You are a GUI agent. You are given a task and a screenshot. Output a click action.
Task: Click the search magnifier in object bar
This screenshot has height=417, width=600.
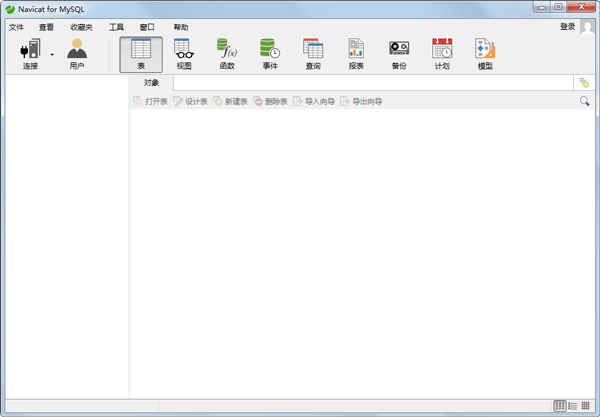pos(585,101)
